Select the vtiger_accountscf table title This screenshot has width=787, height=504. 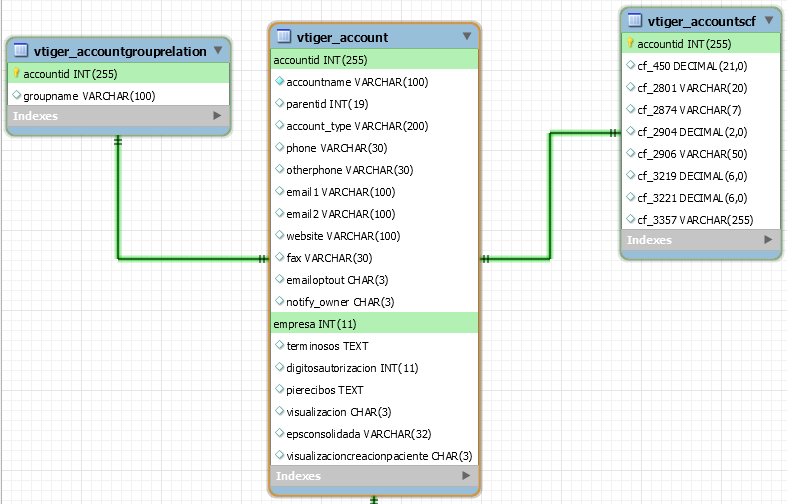701,22
